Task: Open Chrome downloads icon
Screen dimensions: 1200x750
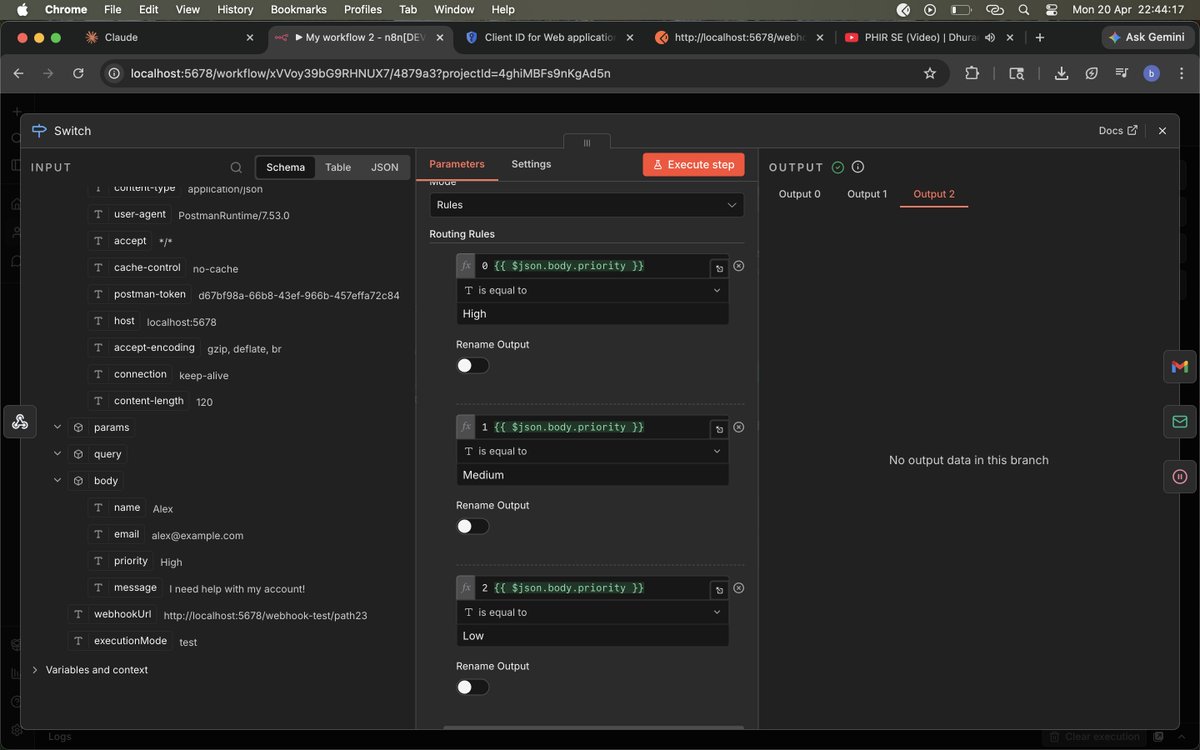Action: coord(1063,73)
